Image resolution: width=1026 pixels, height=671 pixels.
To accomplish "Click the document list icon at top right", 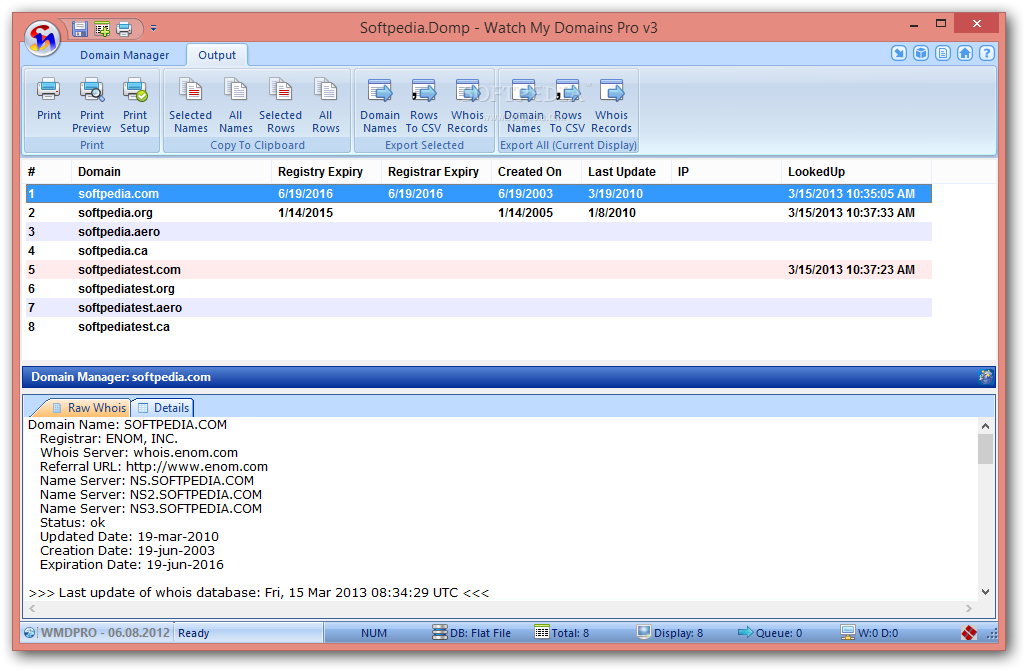I will 943,53.
